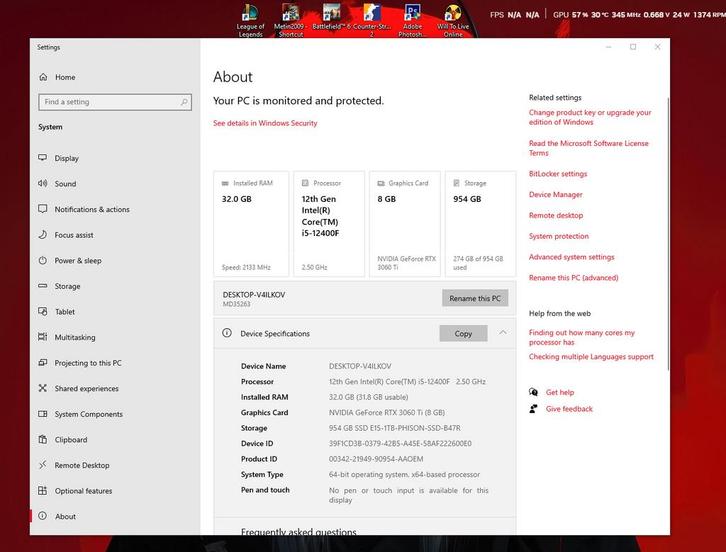This screenshot has height=552, width=726.
Task: Click the search magnifier icon
Action: tap(184, 102)
